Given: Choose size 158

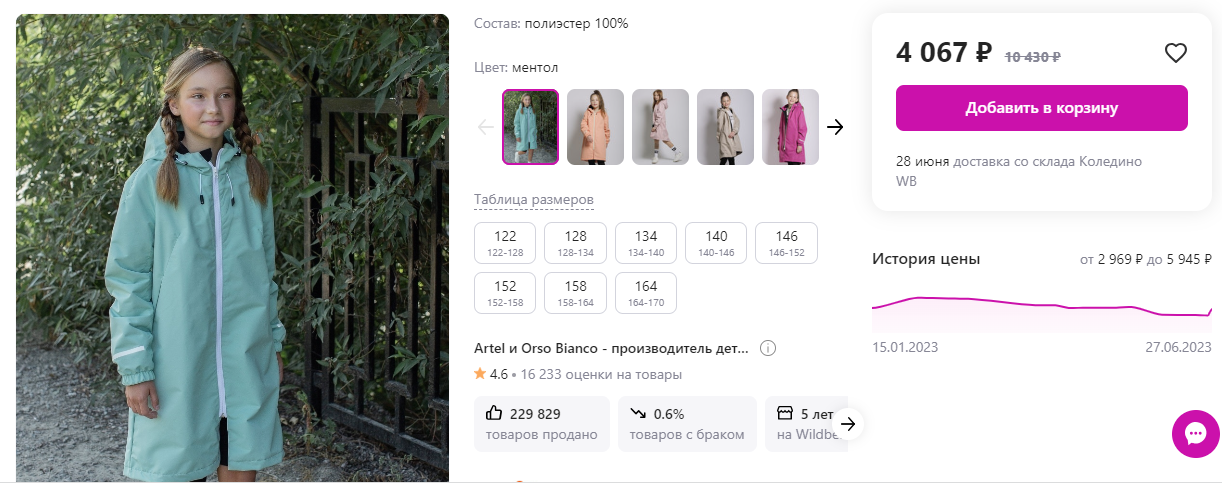Looking at the screenshot, I should click(x=575, y=293).
